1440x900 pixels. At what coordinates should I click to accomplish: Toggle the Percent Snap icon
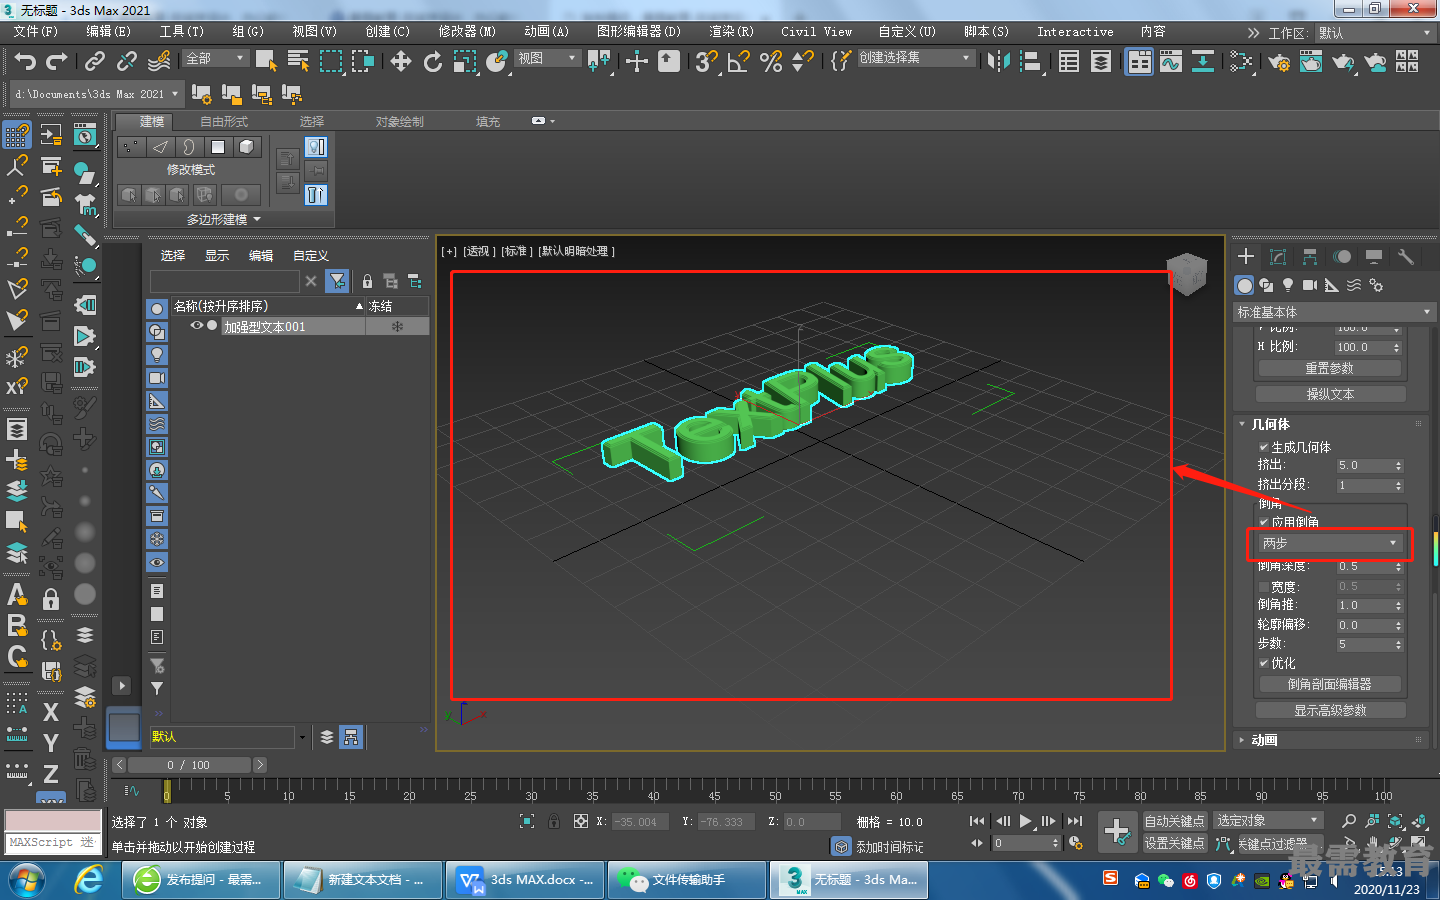point(770,62)
